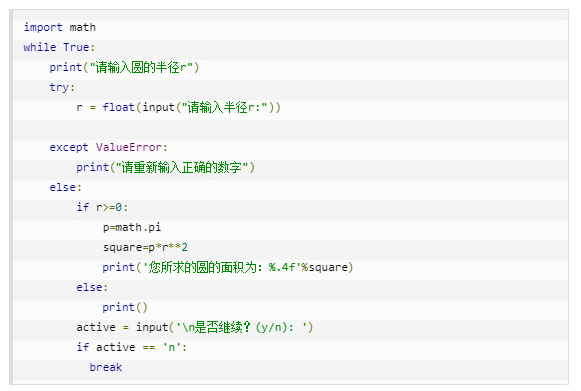581x391 pixels.
Task: Click the r = float(input(...)) line
Action: tap(178, 107)
